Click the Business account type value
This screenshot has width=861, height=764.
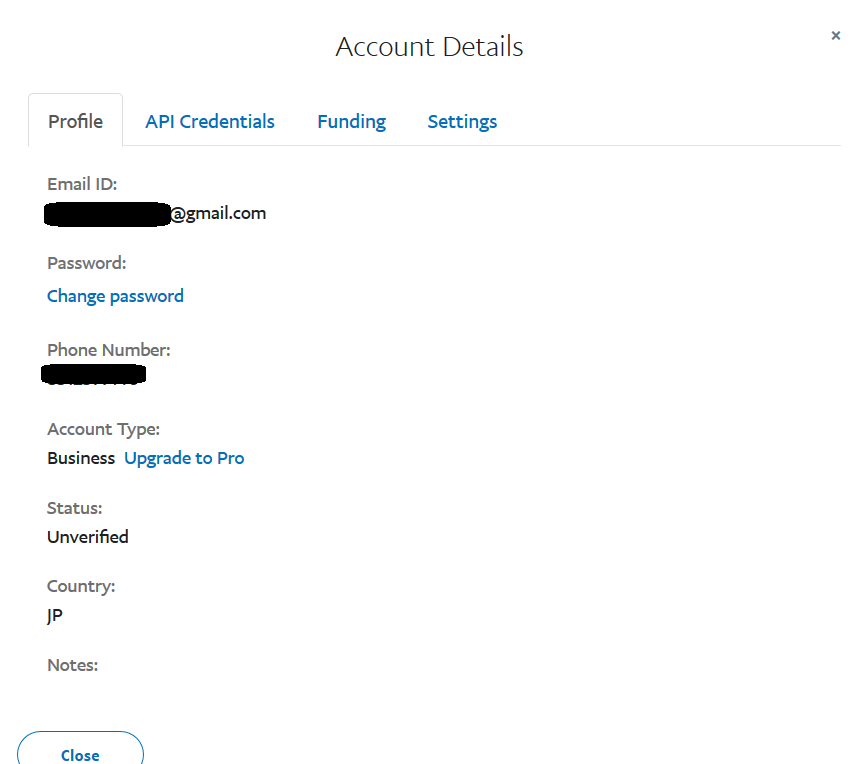(81, 458)
